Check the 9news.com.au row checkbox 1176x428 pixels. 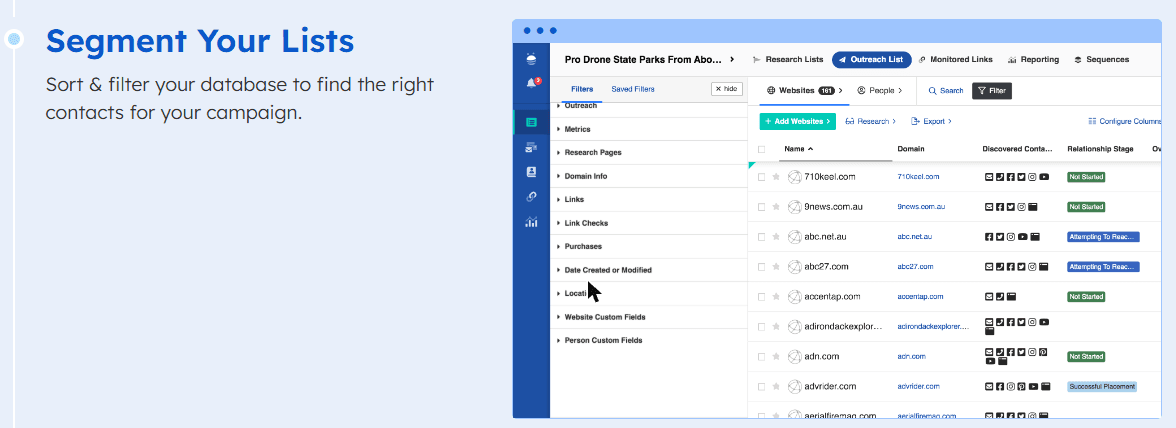coord(761,207)
